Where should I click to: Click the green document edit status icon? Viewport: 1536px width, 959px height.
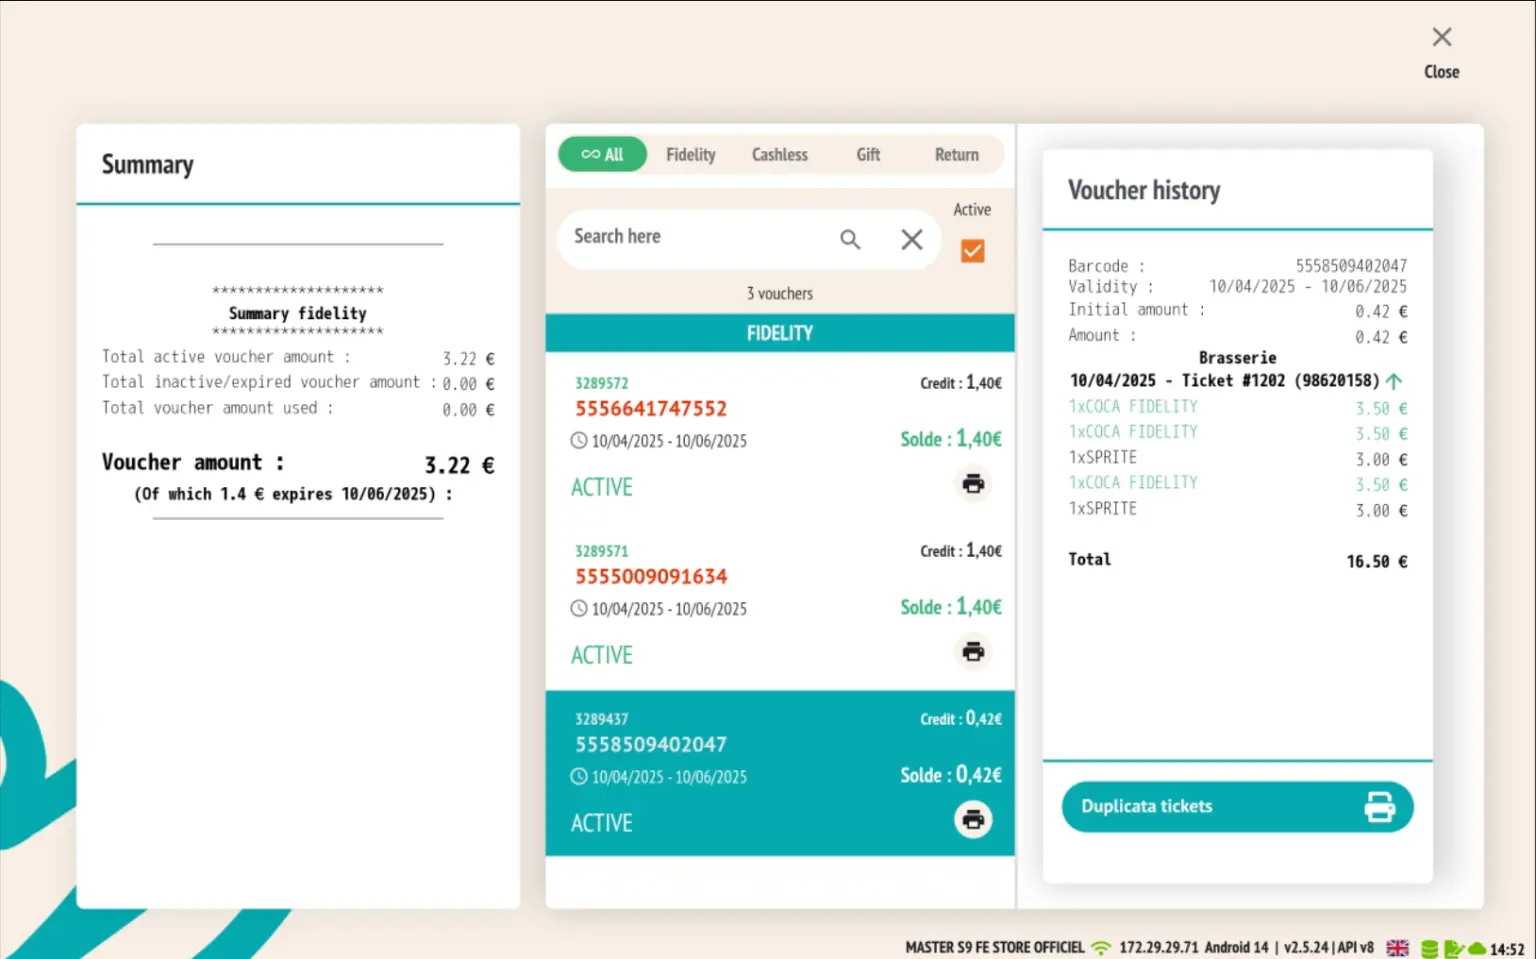pyautogui.click(x=1453, y=948)
